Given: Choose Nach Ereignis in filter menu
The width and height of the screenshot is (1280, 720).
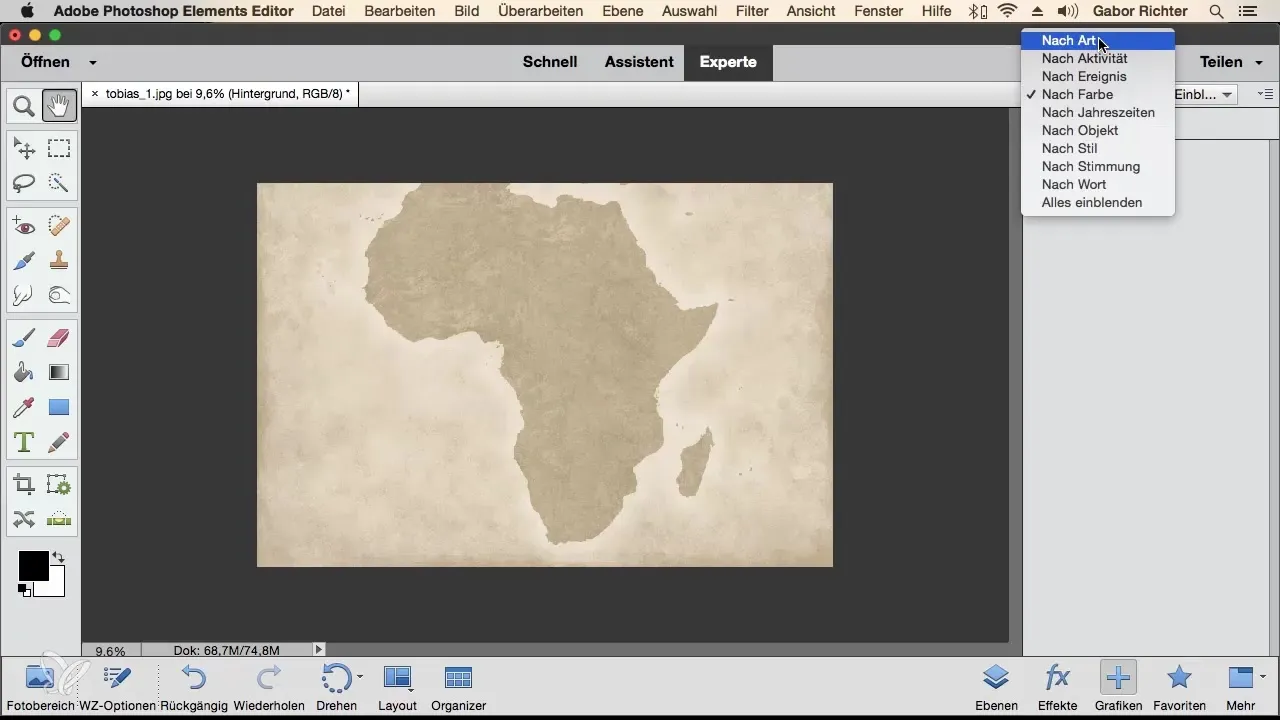Looking at the screenshot, I should (x=1097, y=77).
